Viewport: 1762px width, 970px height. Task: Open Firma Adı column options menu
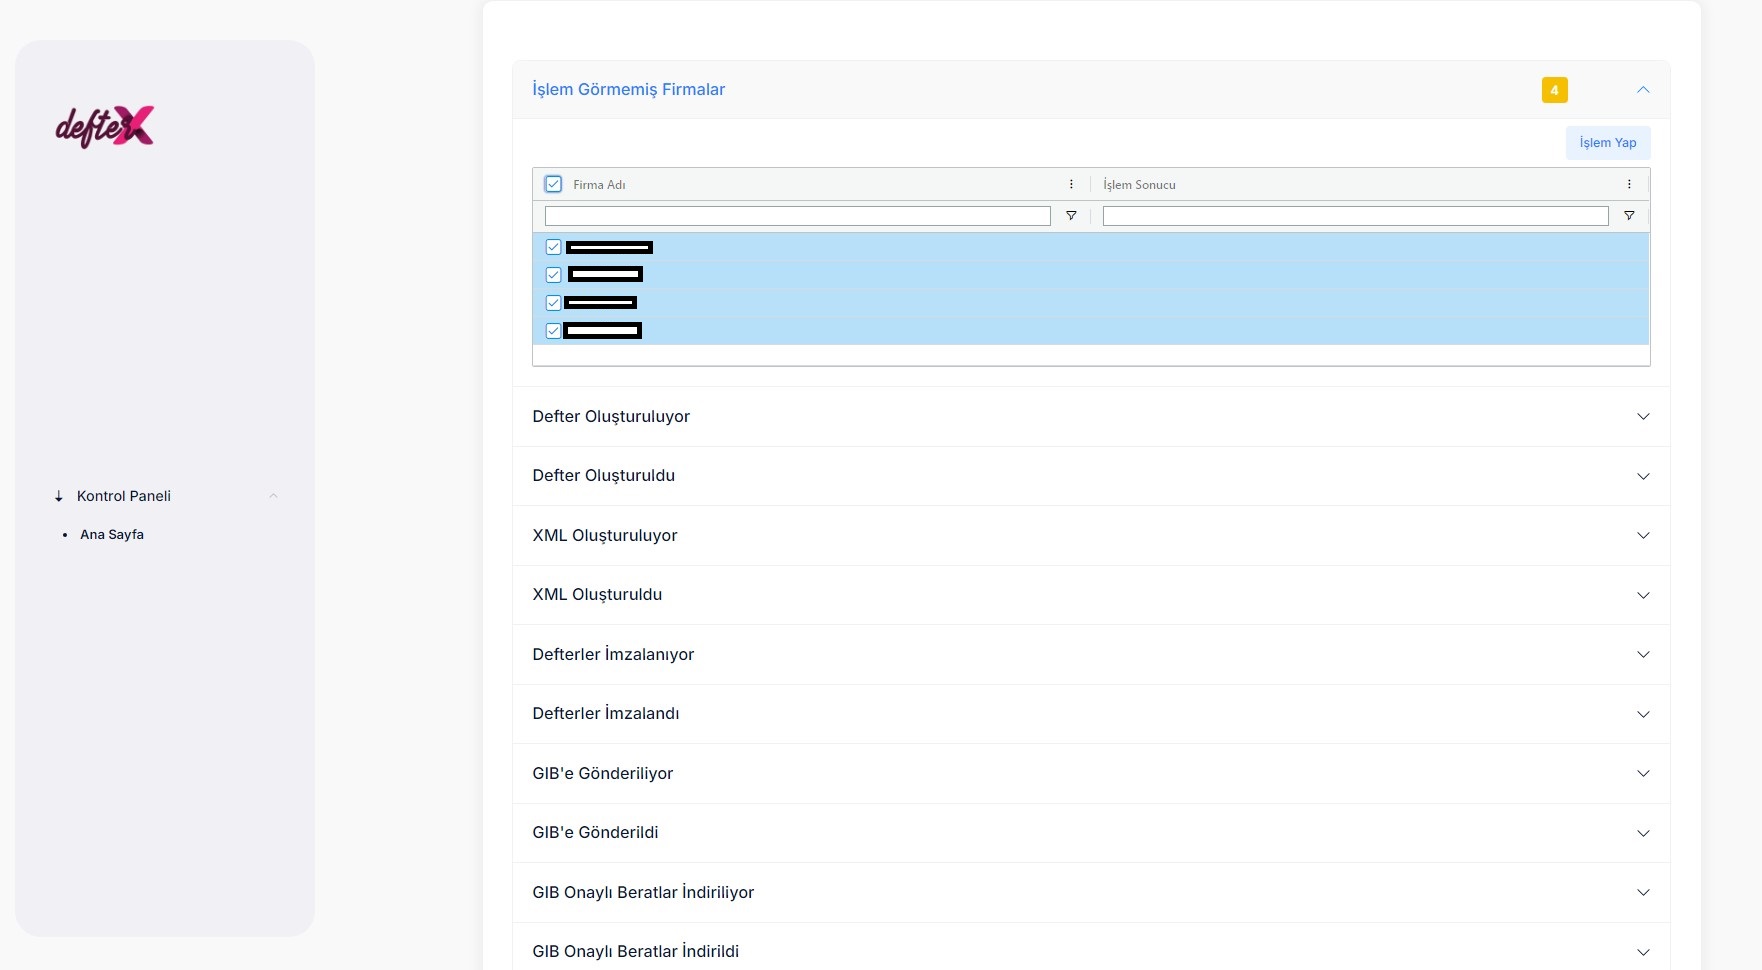[x=1071, y=185]
